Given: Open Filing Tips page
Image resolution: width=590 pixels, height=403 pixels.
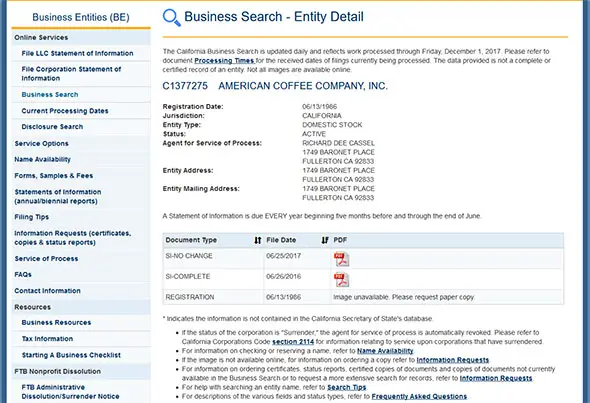Looking at the screenshot, I should tap(32, 217).
